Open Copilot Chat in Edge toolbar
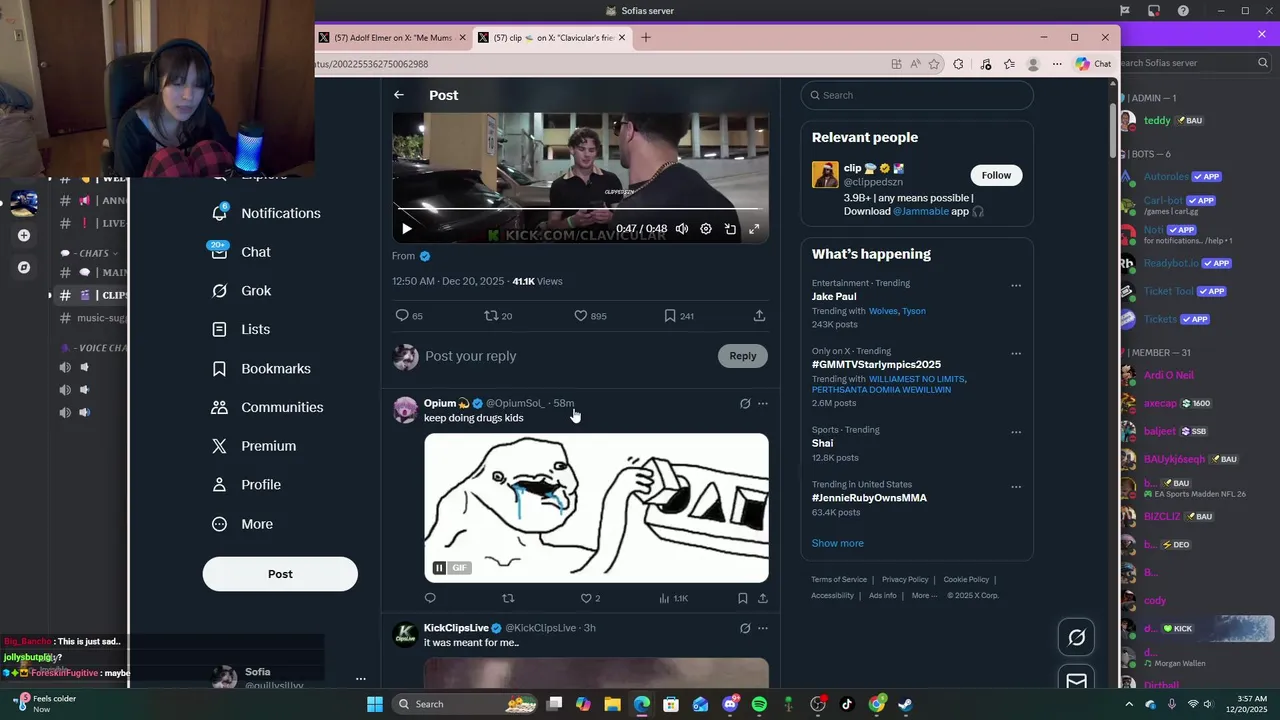 (x=1093, y=64)
